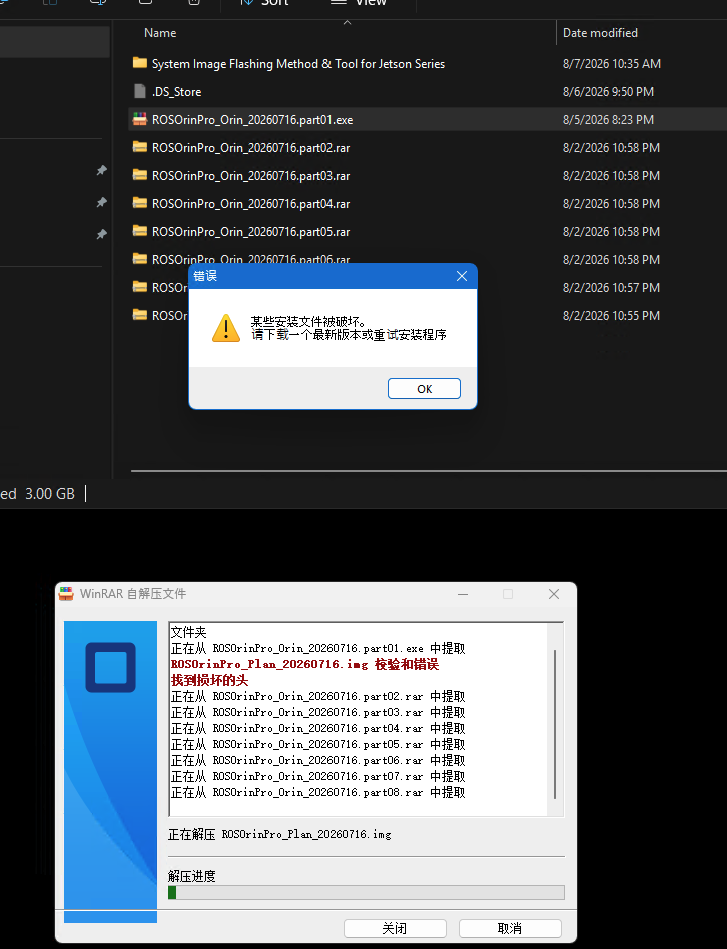Click the 取消 button in WinRAR window
The height and width of the screenshot is (949, 727).
[510, 928]
